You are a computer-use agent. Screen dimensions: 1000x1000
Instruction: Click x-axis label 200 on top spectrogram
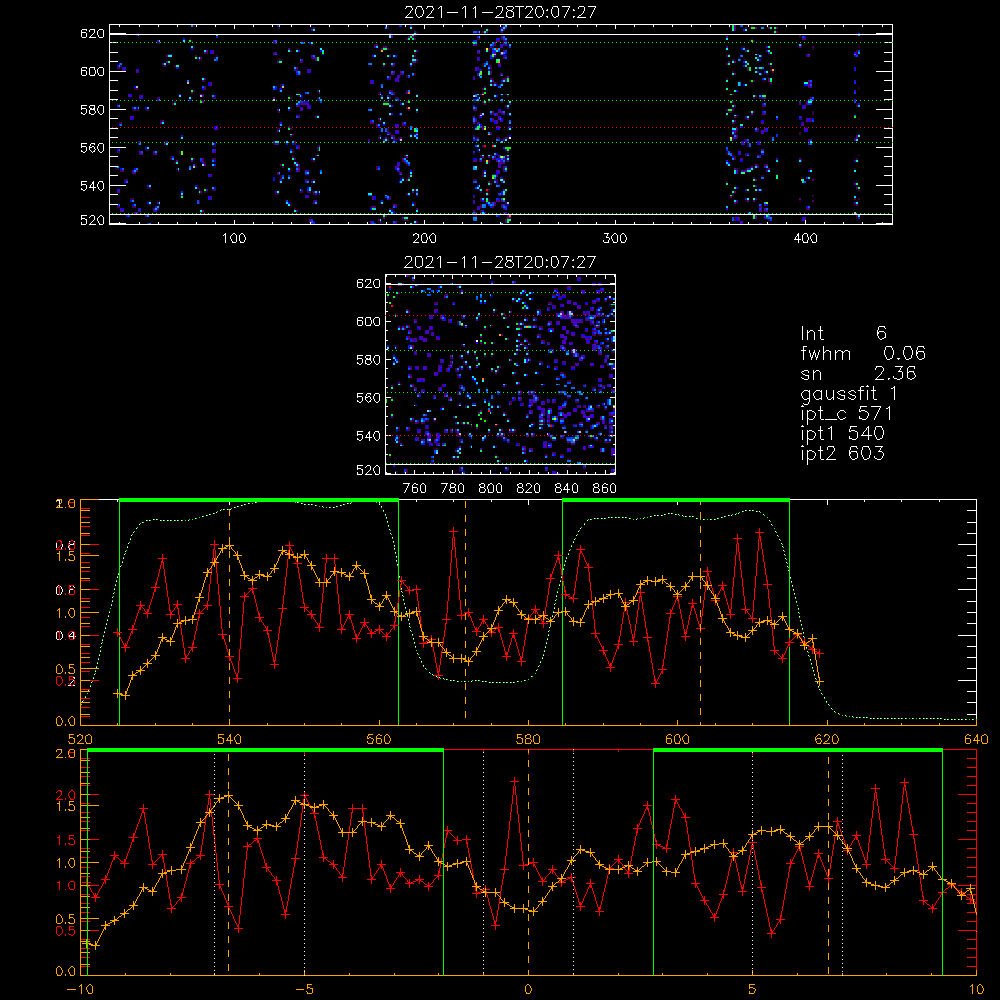424,239
